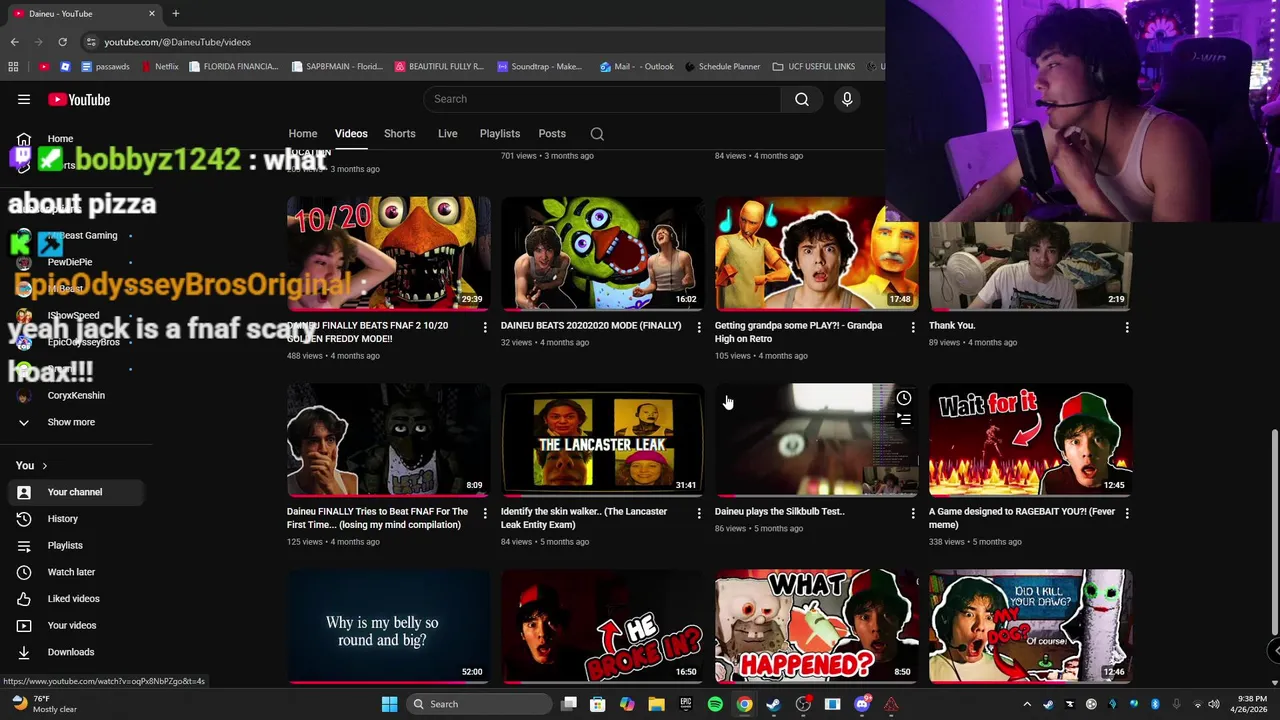Screen dimensions: 1280x720
Task: Open options for RAGEBAIT Fever meme video
Action: pyautogui.click(x=1127, y=513)
